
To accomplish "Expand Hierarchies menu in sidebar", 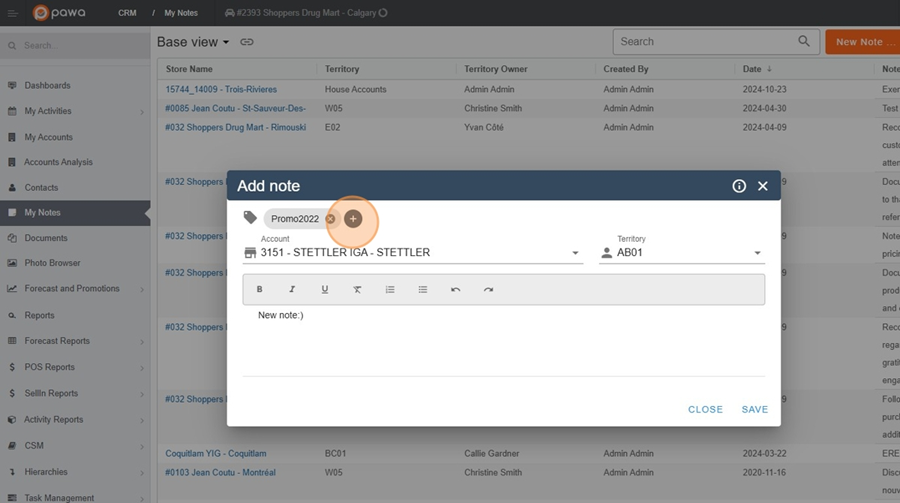I will (x=75, y=471).
